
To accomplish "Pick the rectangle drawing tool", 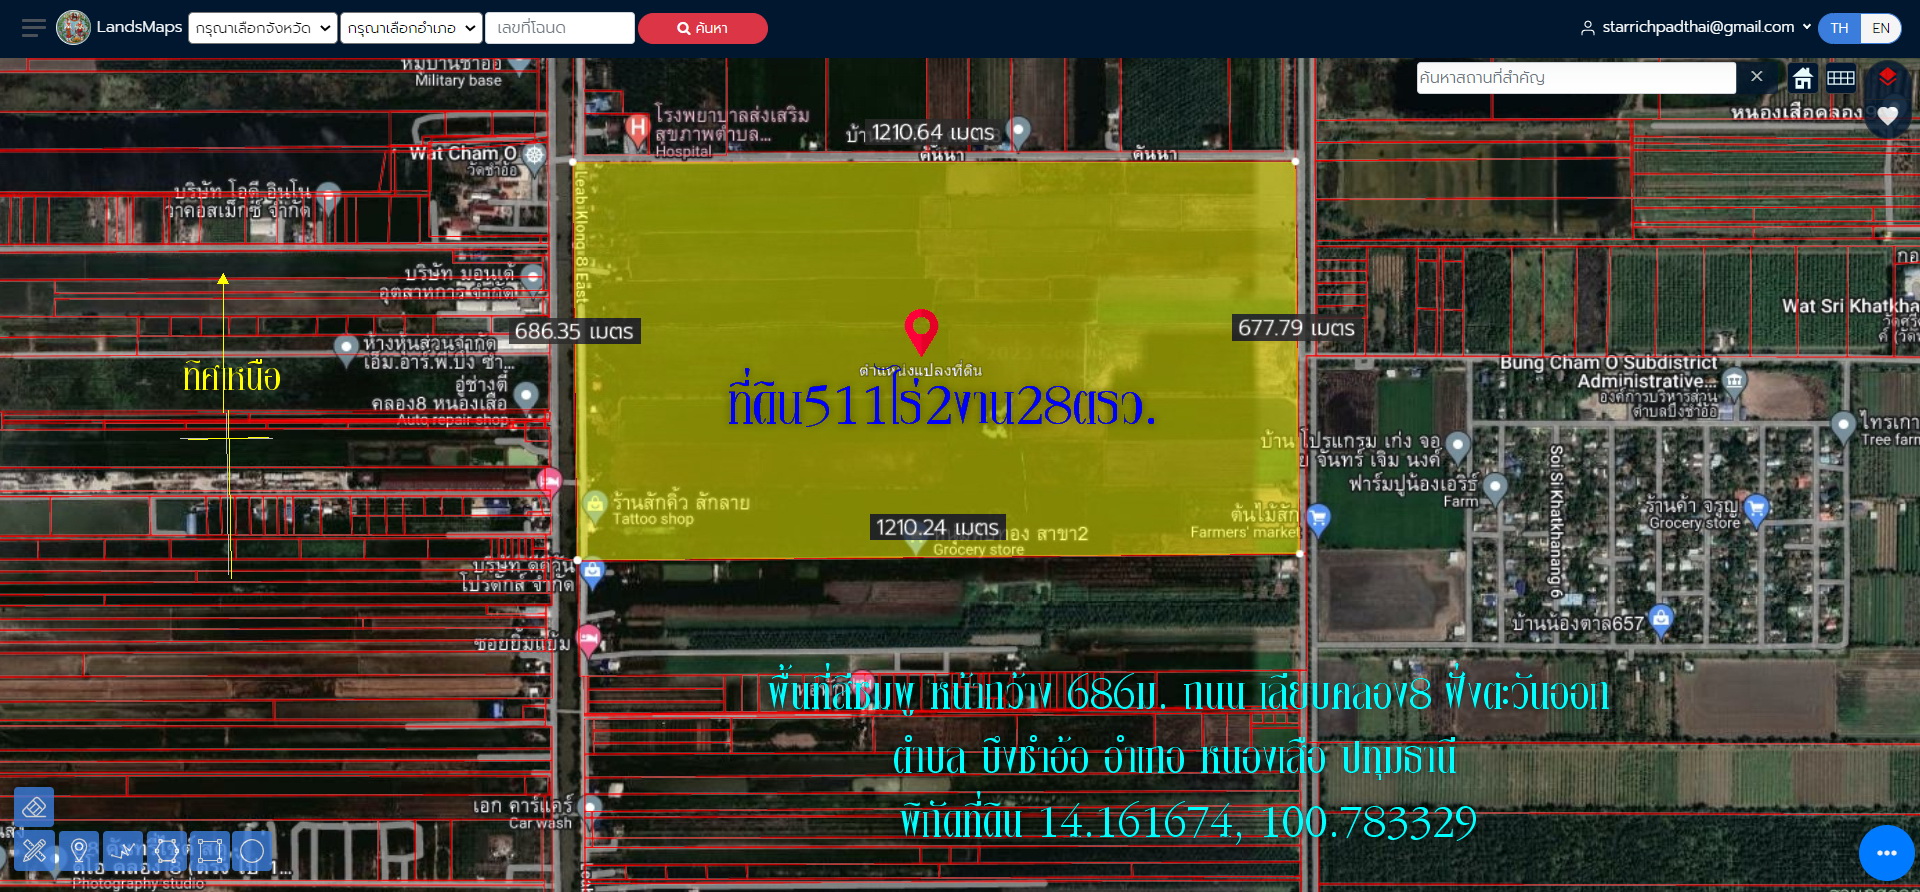I will tap(210, 851).
